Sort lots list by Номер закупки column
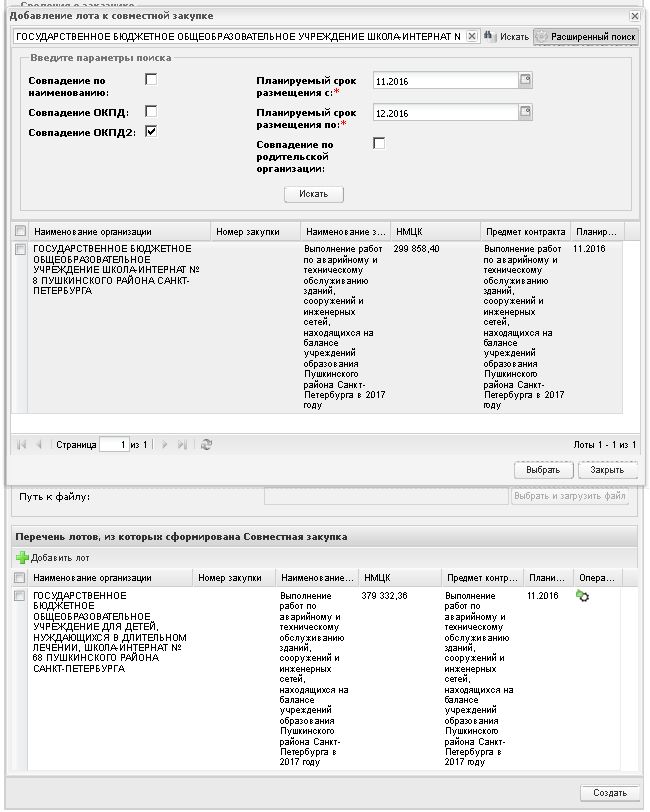 pos(234,577)
